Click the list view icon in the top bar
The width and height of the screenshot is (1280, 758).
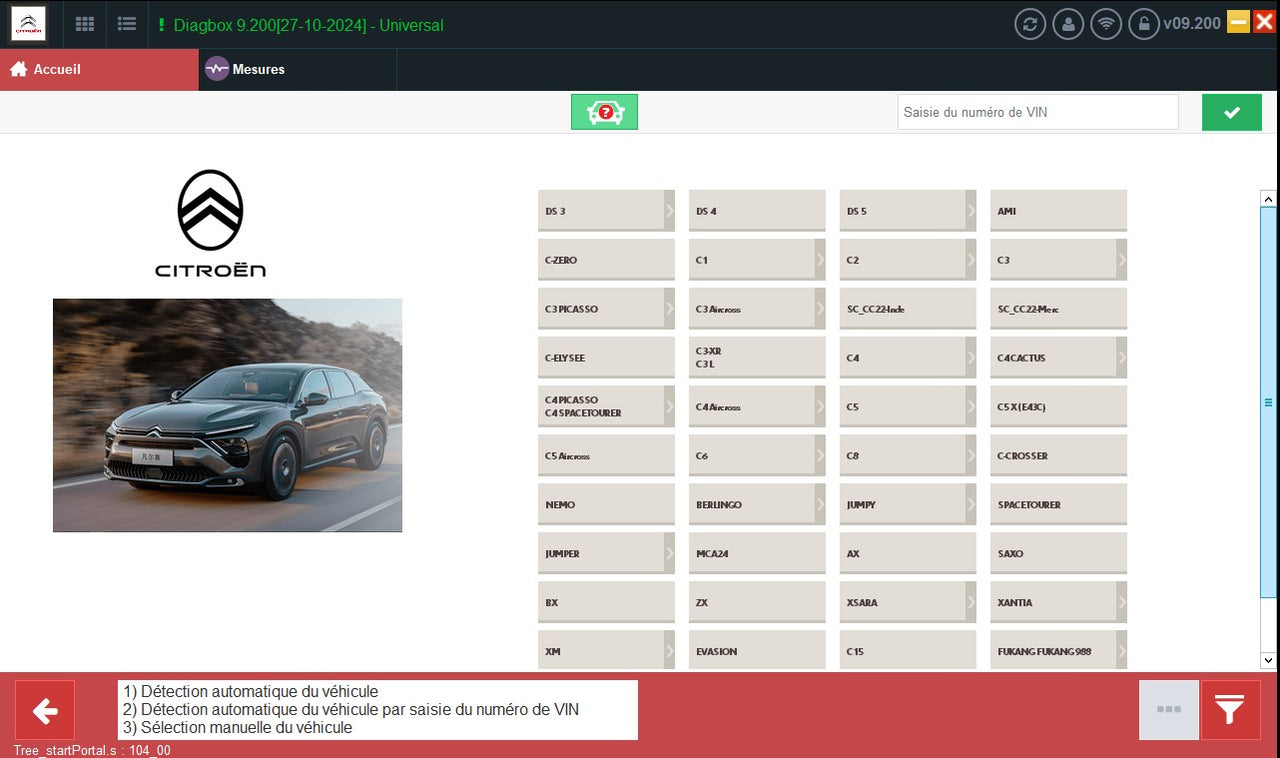coord(126,24)
